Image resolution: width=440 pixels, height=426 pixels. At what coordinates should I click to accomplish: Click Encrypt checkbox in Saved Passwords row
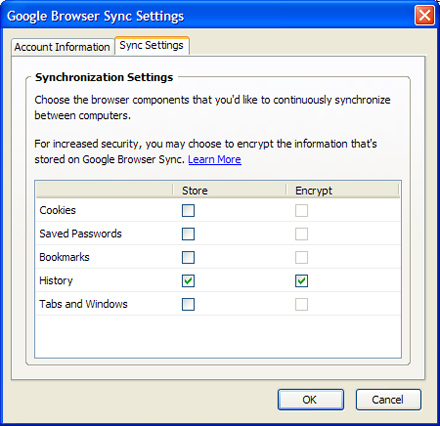pos(301,234)
